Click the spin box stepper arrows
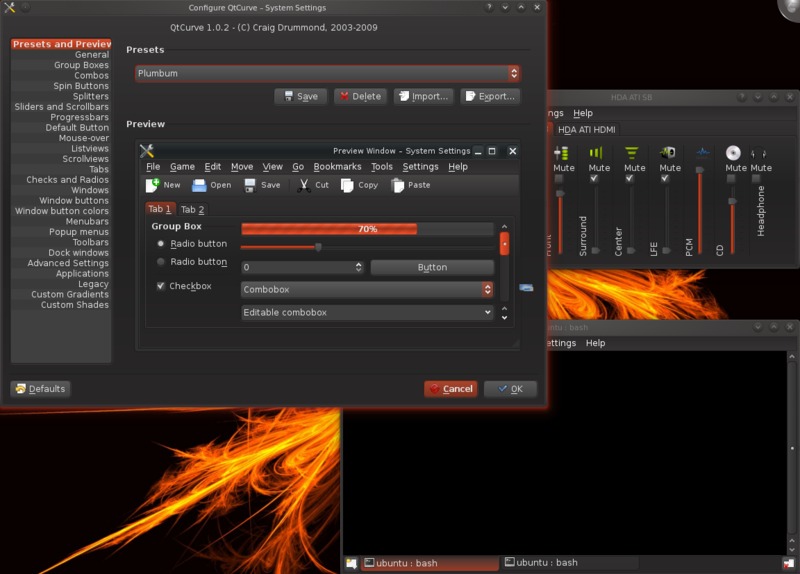Screen dimensions: 800x574 (359, 267)
